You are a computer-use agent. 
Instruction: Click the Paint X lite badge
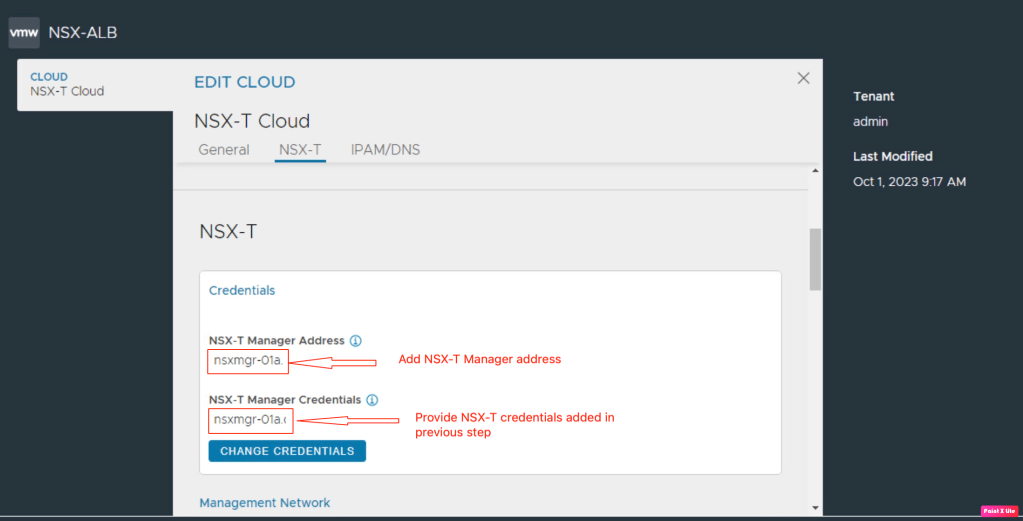tap(999, 510)
